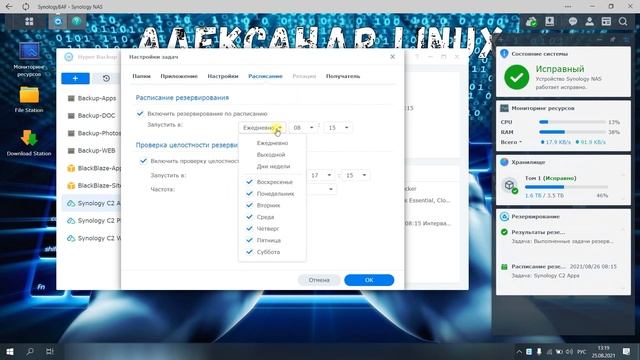The width and height of the screenshot is (640, 360).
Task: Click the Windows Start button
Action: [10, 351]
